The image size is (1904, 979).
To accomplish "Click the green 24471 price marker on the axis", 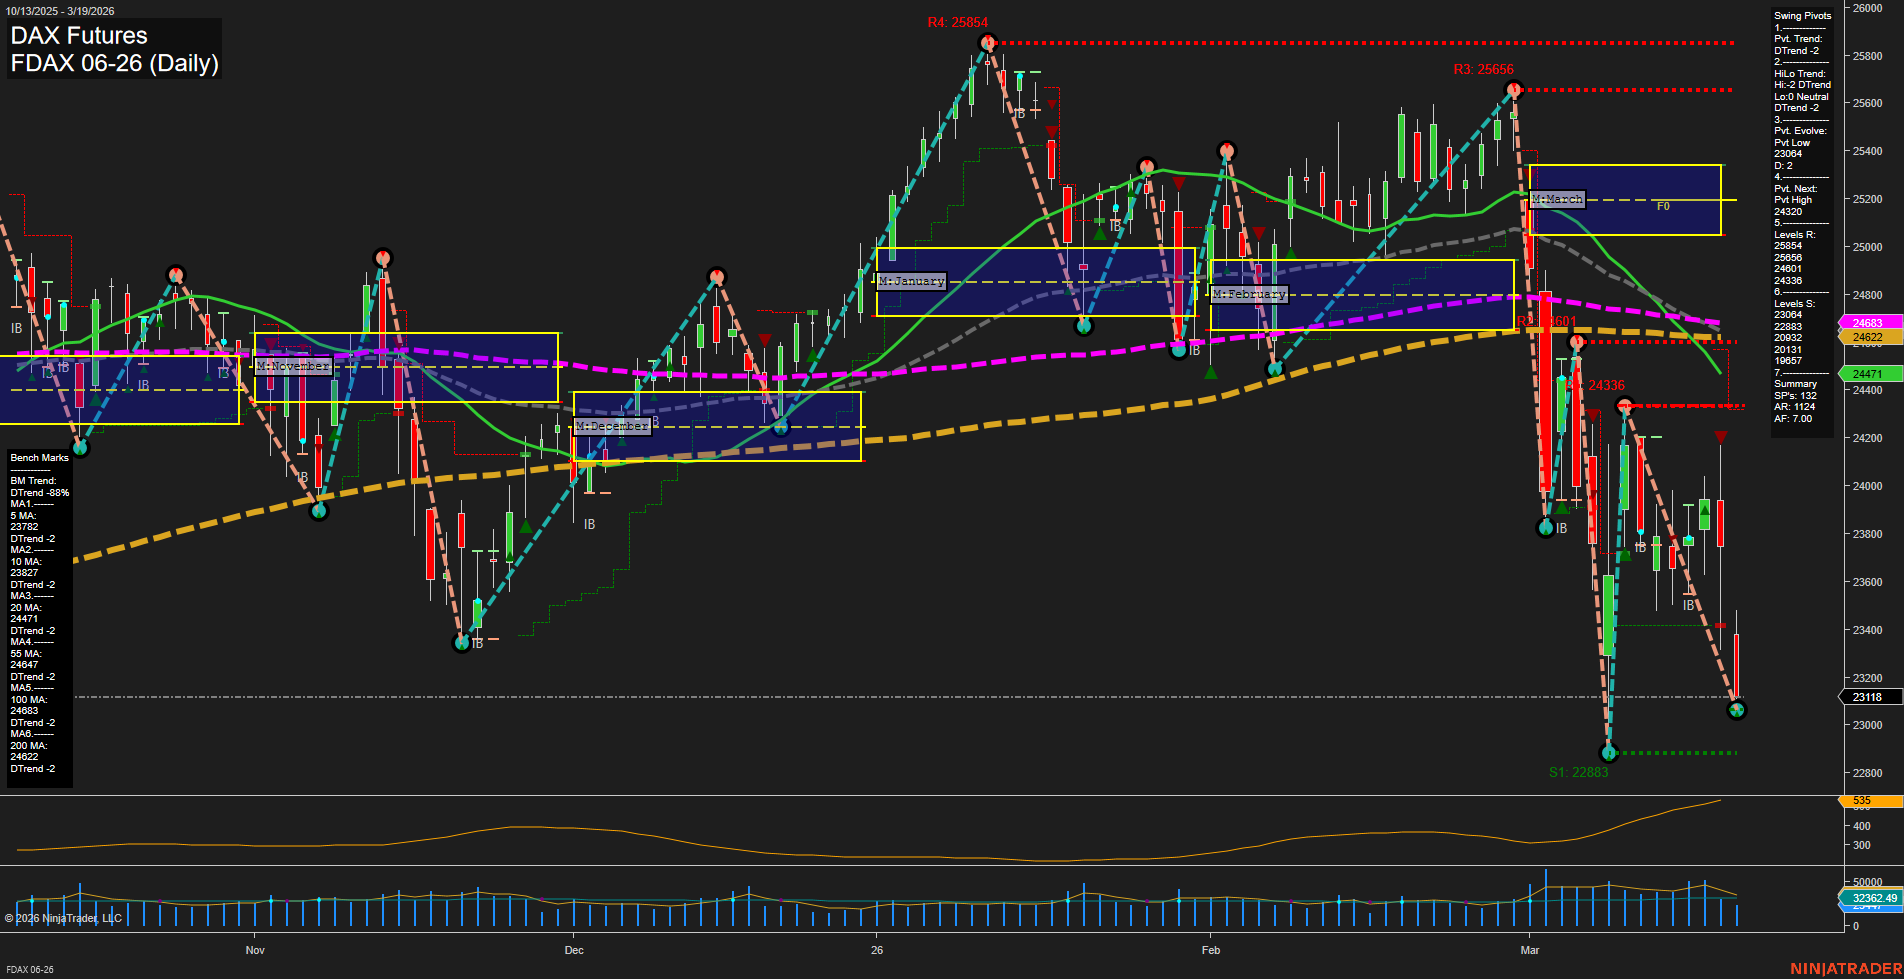I will pos(1866,372).
